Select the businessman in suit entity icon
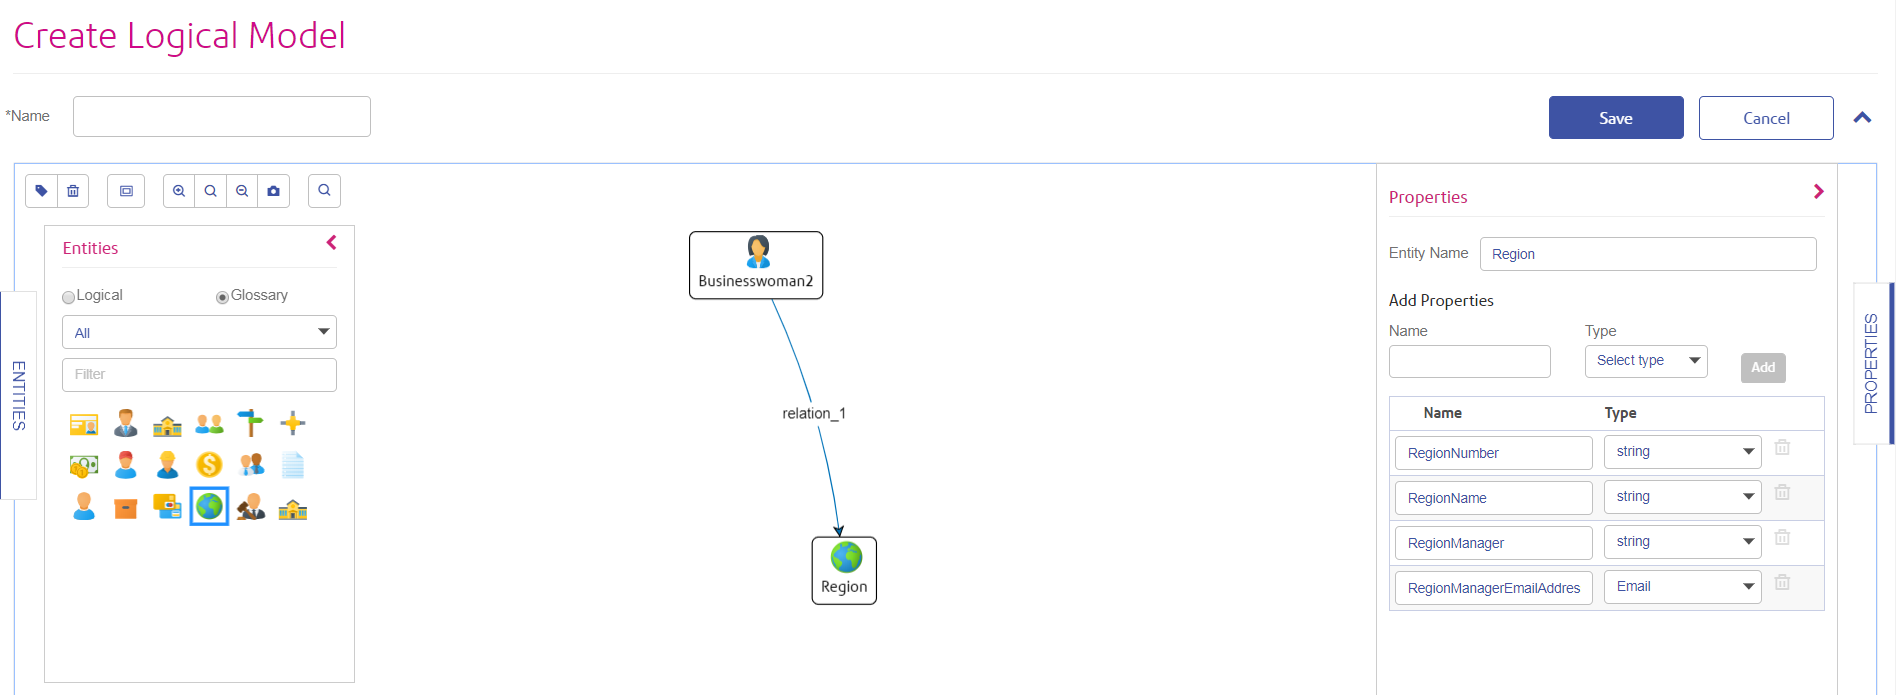This screenshot has height=695, width=1896. (x=126, y=424)
